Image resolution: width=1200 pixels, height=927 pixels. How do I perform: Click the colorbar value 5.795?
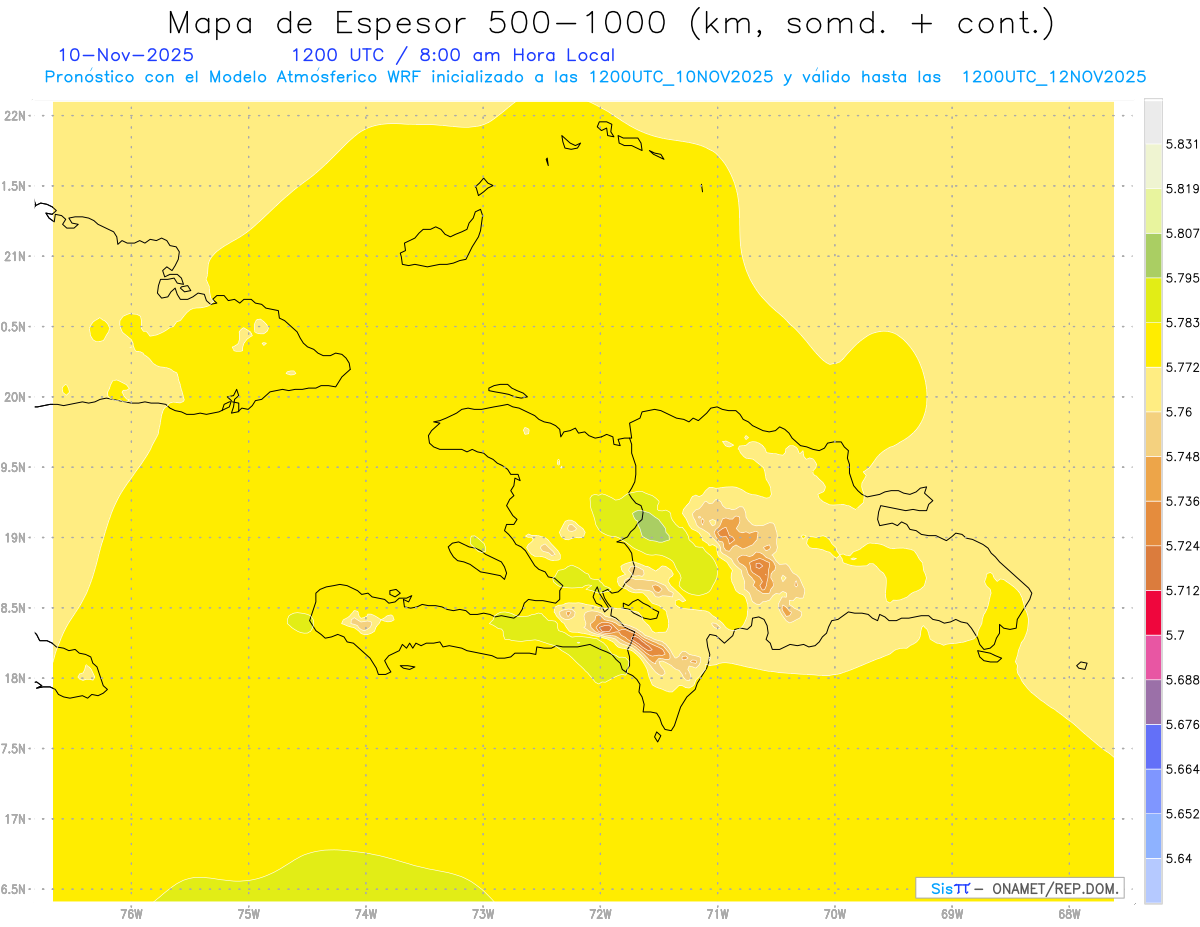pos(1182,278)
